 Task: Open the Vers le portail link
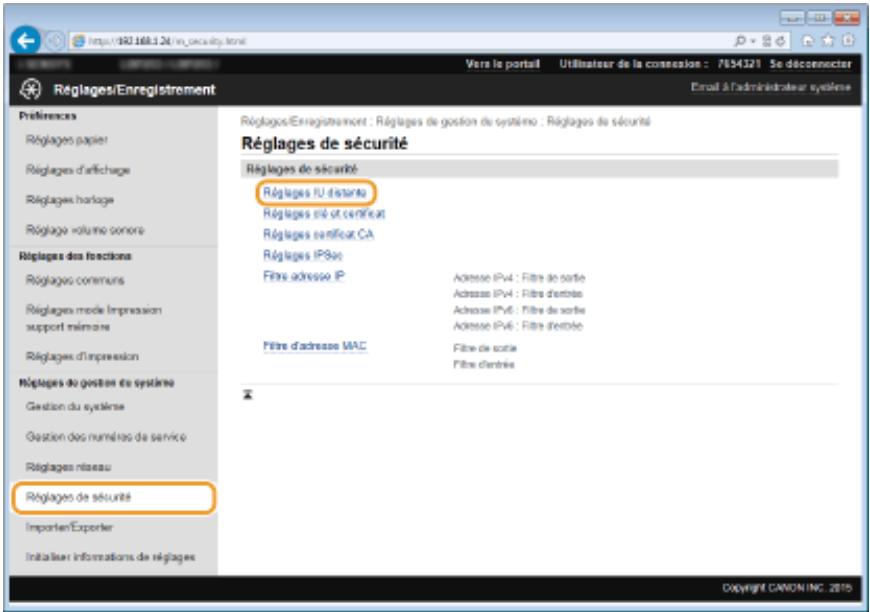point(503,64)
